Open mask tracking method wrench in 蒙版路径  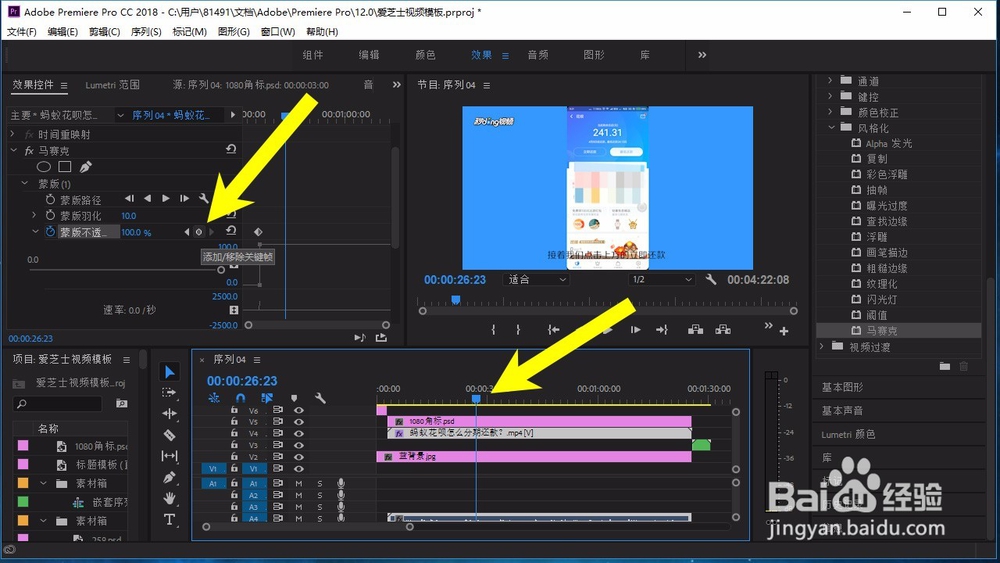(203, 198)
